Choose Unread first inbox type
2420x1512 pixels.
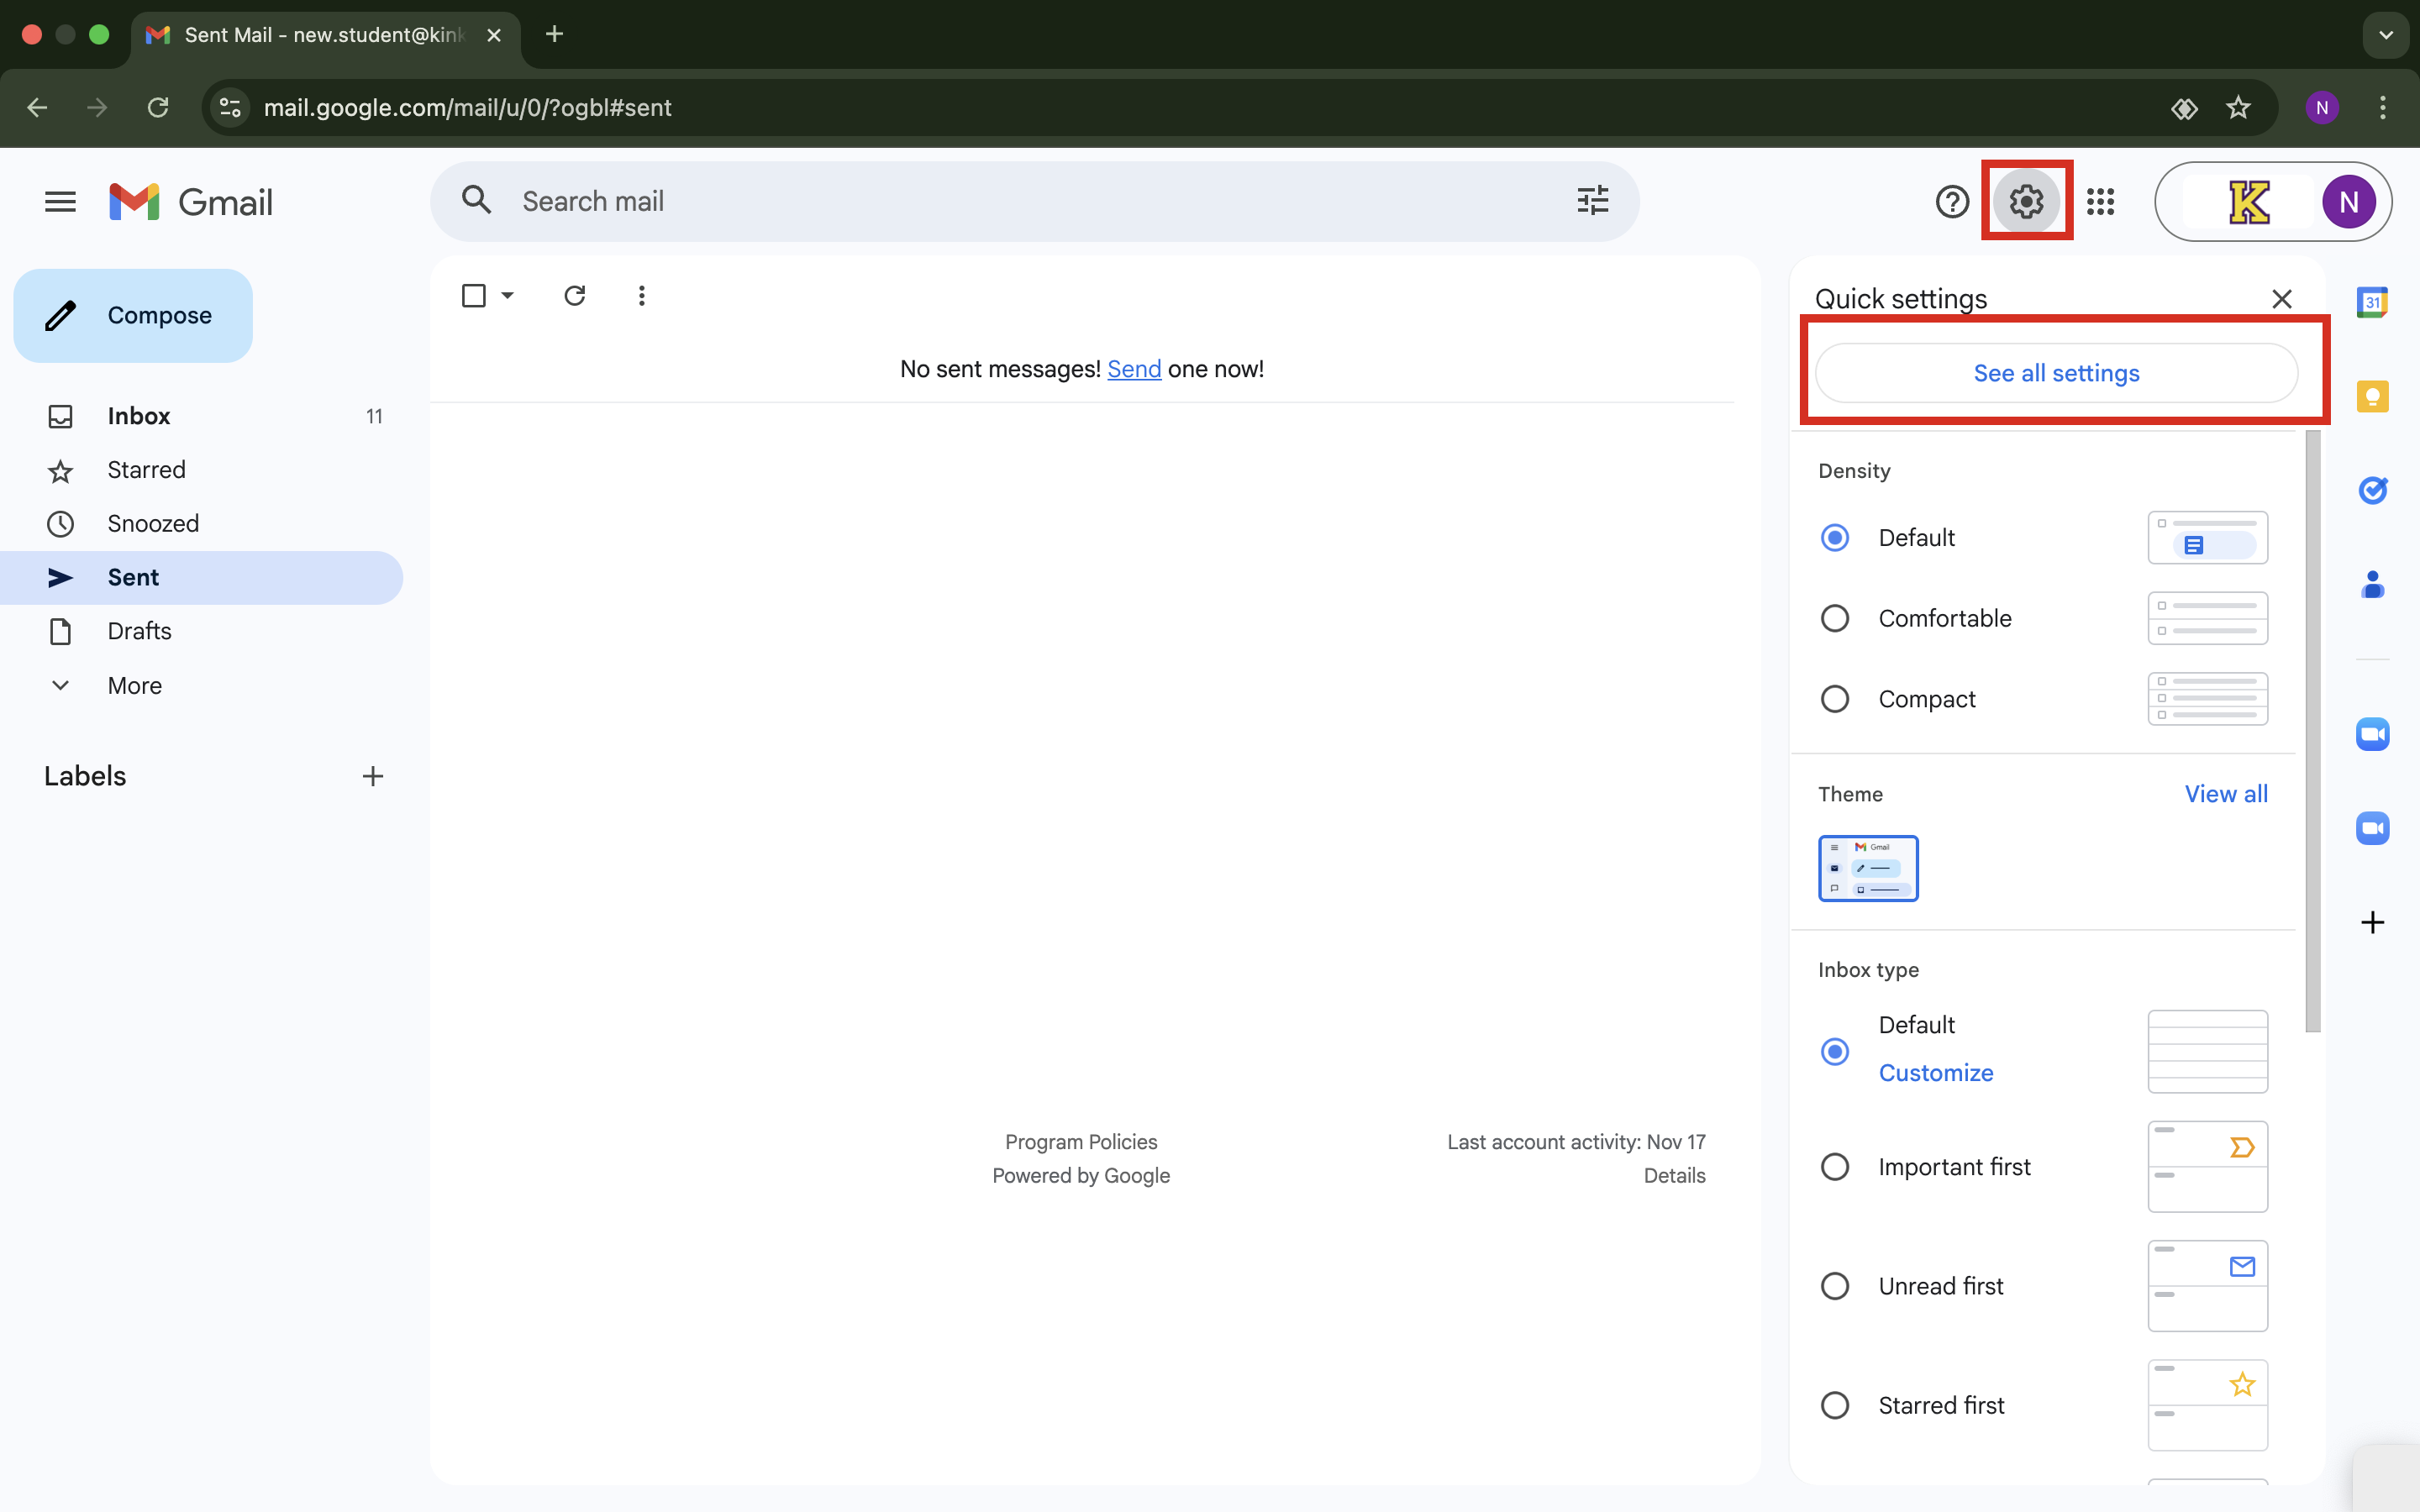[1835, 1286]
